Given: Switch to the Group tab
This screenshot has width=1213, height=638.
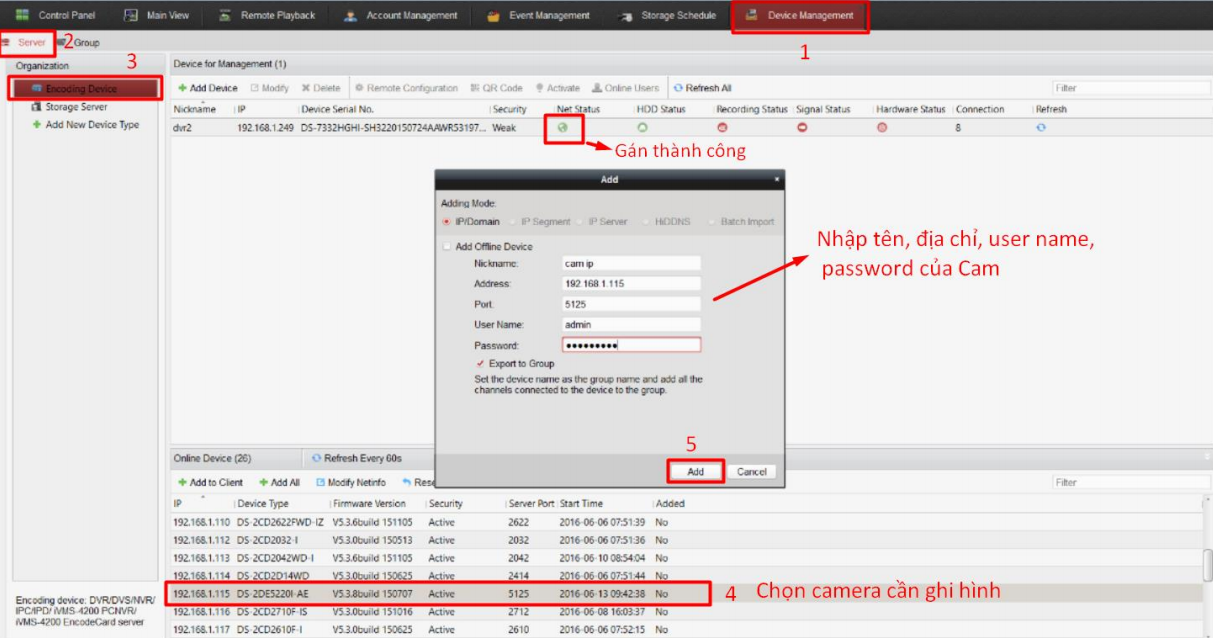Looking at the screenshot, I should (84, 42).
